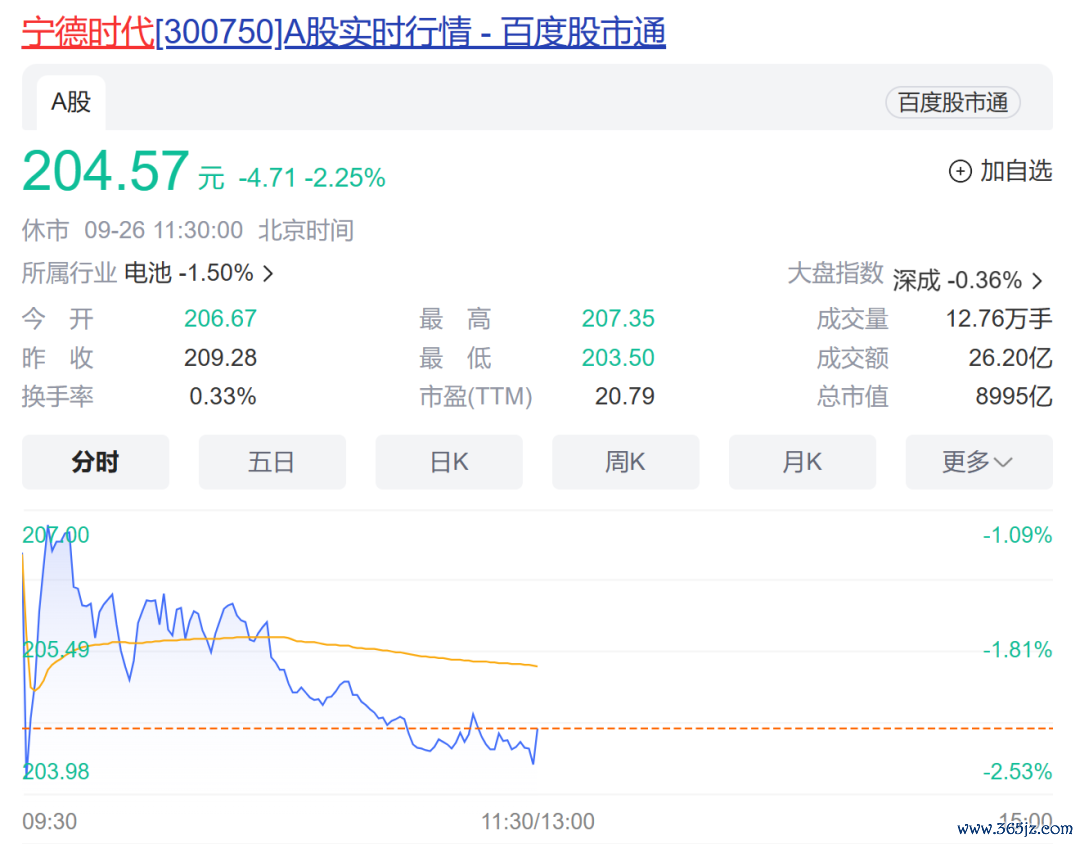
Task: Click the 205.49 chart axis label
Action: [56, 649]
